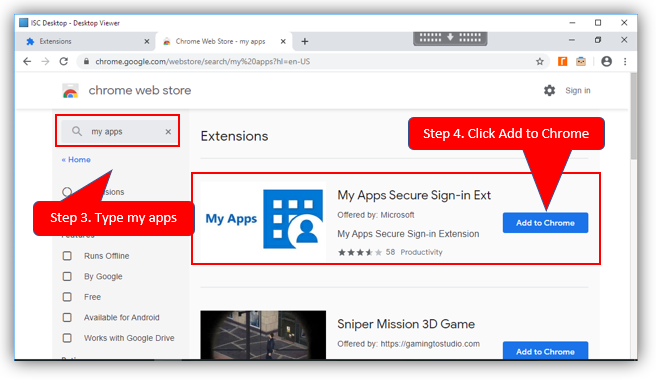Open the Sniper Mission 3D Game title

pos(406,324)
